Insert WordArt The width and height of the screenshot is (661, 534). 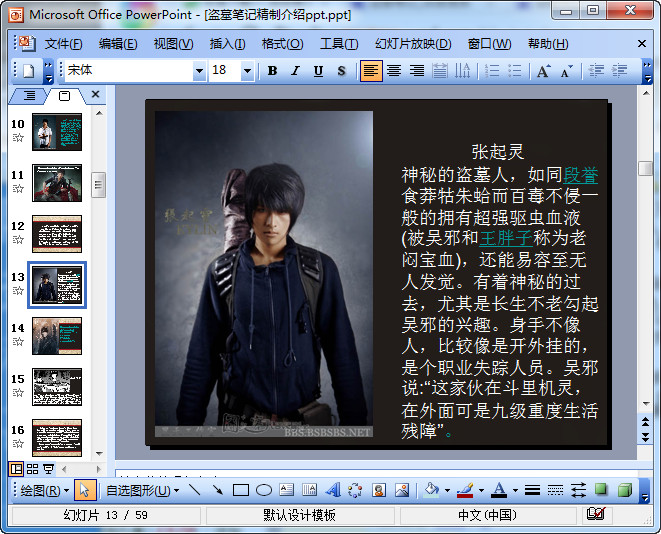333,490
